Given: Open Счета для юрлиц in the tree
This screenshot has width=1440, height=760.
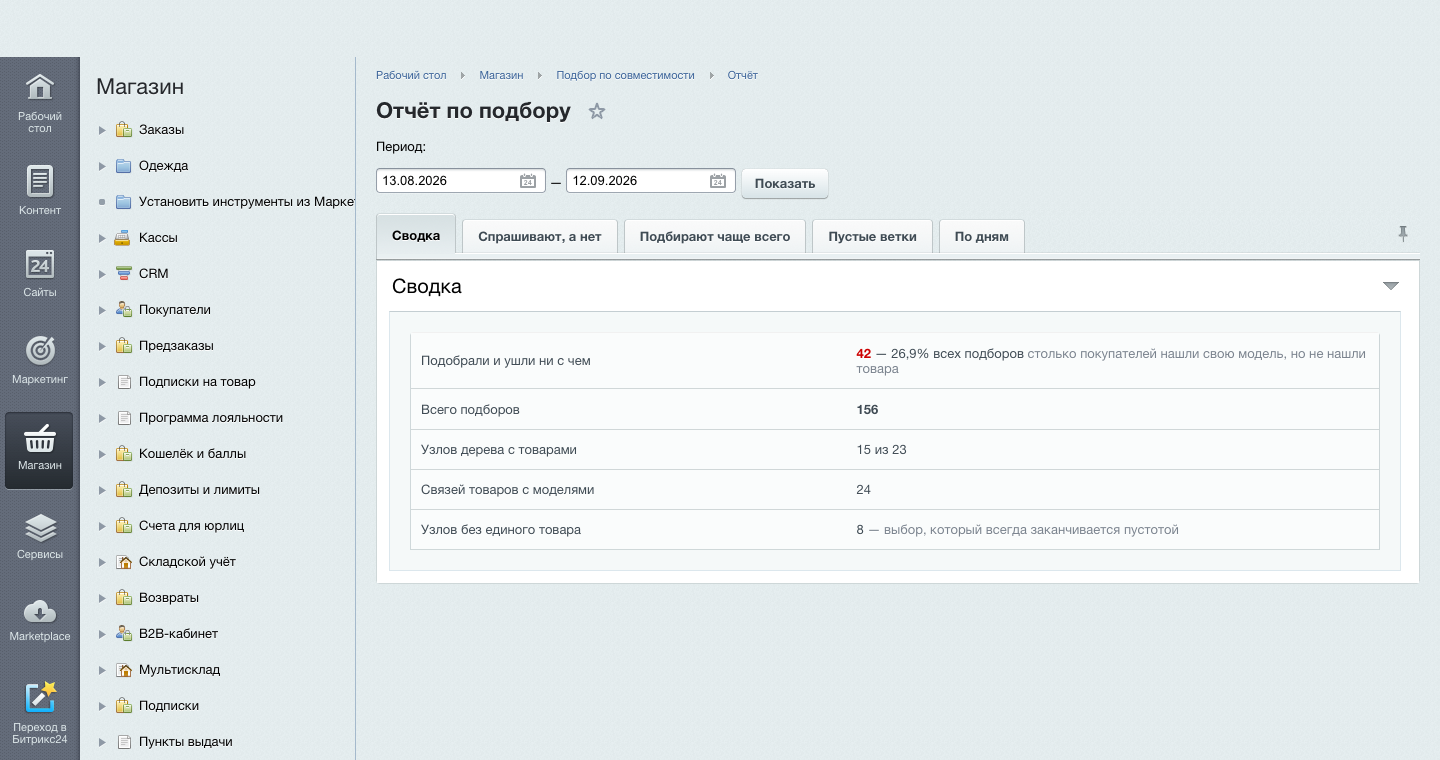Looking at the screenshot, I should pos(192,526).
